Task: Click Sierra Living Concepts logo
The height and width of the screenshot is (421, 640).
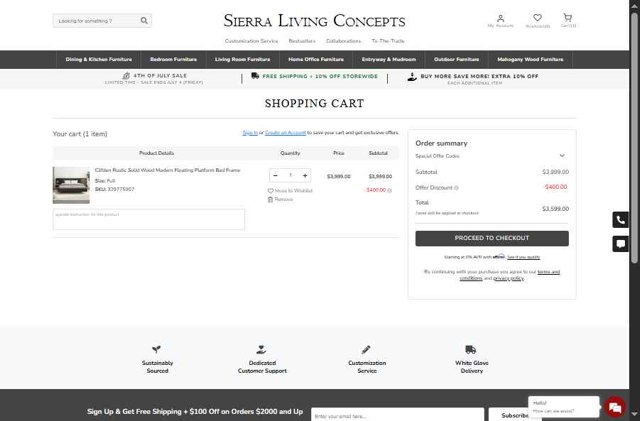Action: coord(314,20)
